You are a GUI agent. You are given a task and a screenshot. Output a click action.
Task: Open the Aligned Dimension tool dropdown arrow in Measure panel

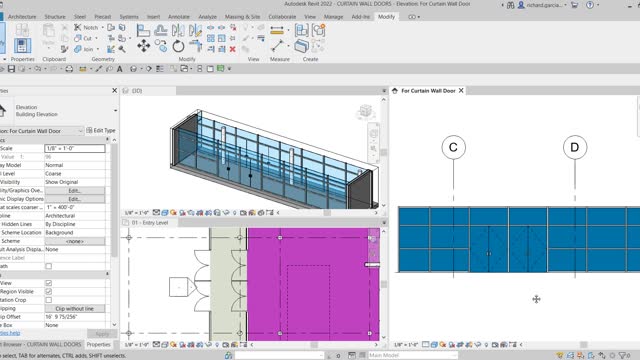pyautogui.click(x=288, y=31)
